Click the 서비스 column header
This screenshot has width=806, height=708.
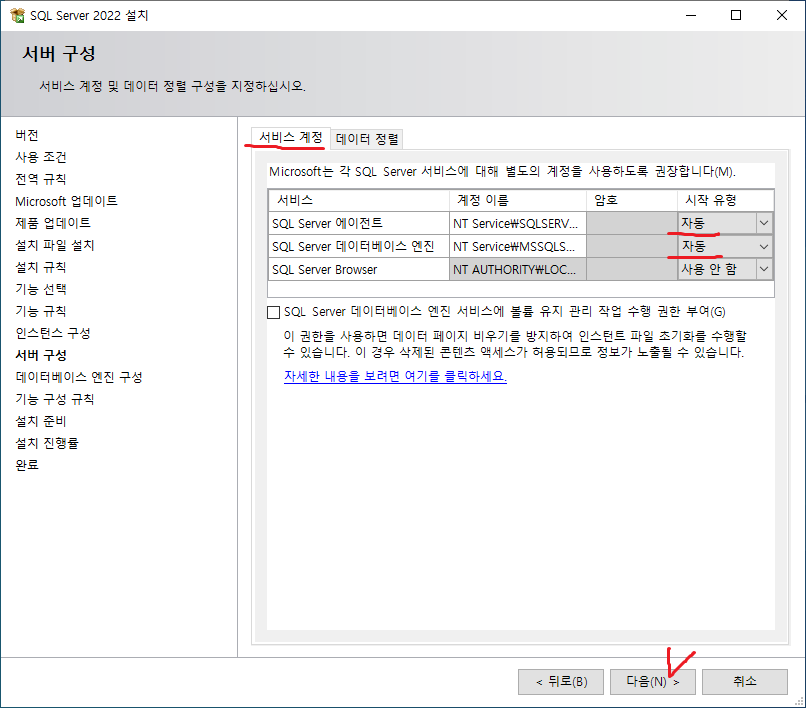[359, 200]
